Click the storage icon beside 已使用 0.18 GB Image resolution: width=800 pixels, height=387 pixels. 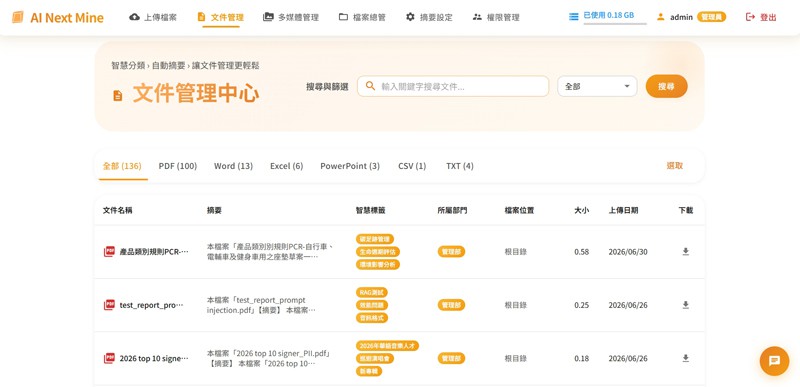[x=573, y=16]
